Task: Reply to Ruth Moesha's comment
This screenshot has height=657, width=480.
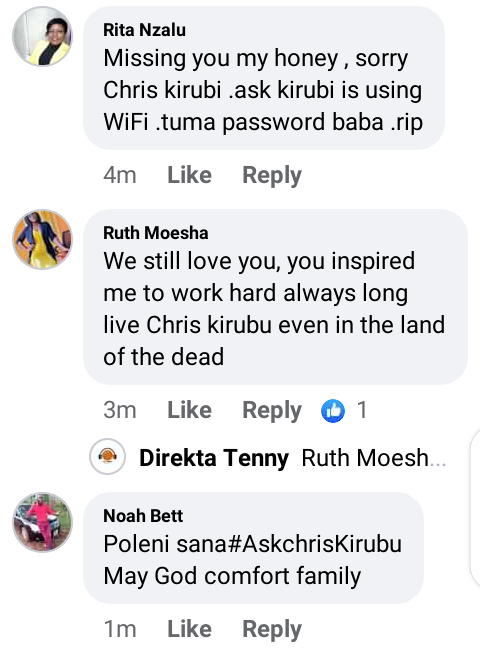Action: click(272, 410)
